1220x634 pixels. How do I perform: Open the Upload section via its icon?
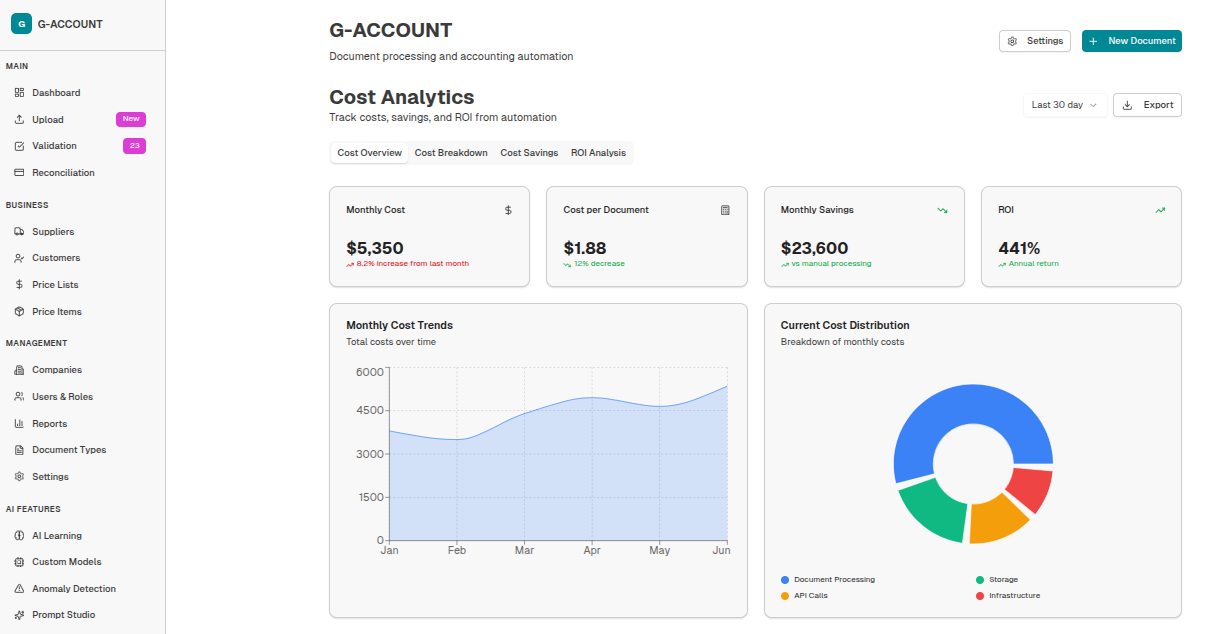click(x=18, y=119)
